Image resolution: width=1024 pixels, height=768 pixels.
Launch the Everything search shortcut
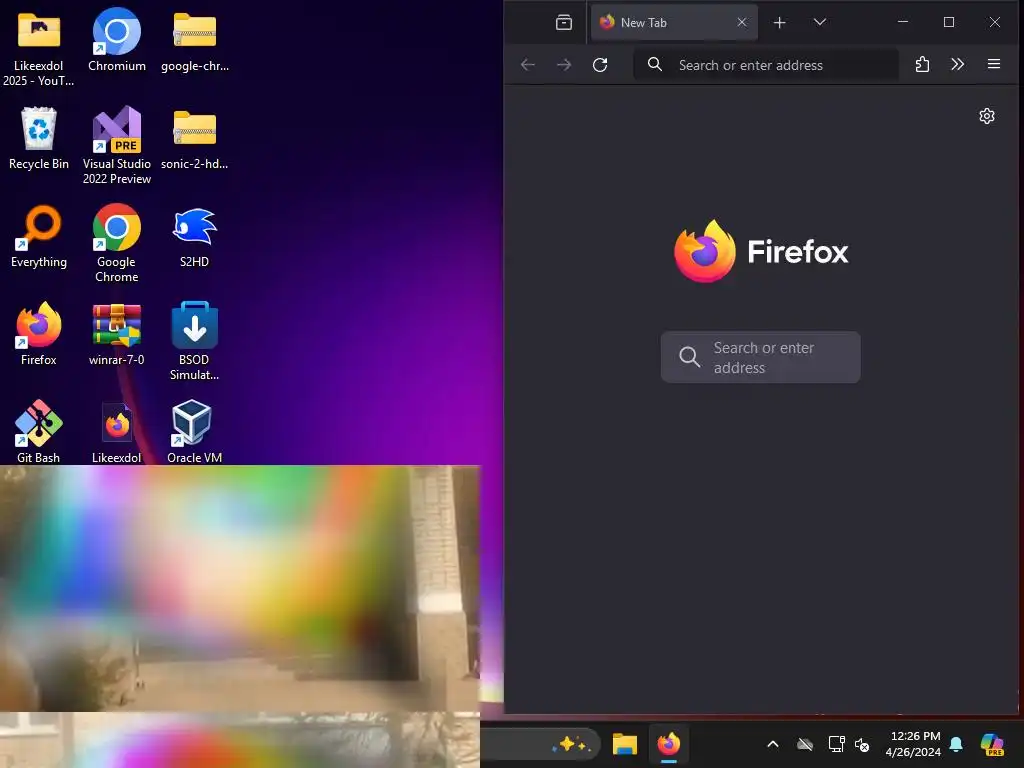point(39,236)
